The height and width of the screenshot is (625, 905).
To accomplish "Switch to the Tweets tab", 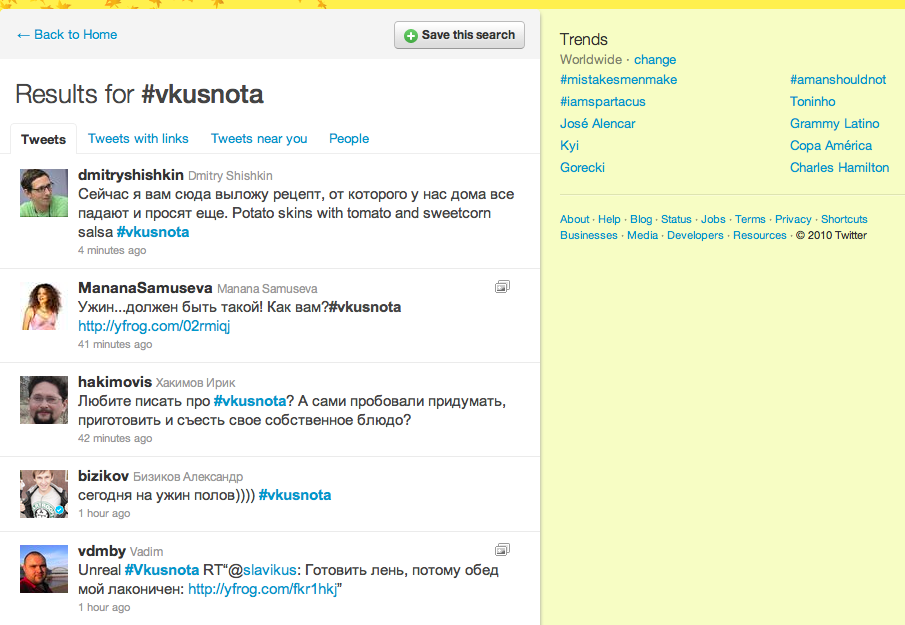I will (43, 139).
